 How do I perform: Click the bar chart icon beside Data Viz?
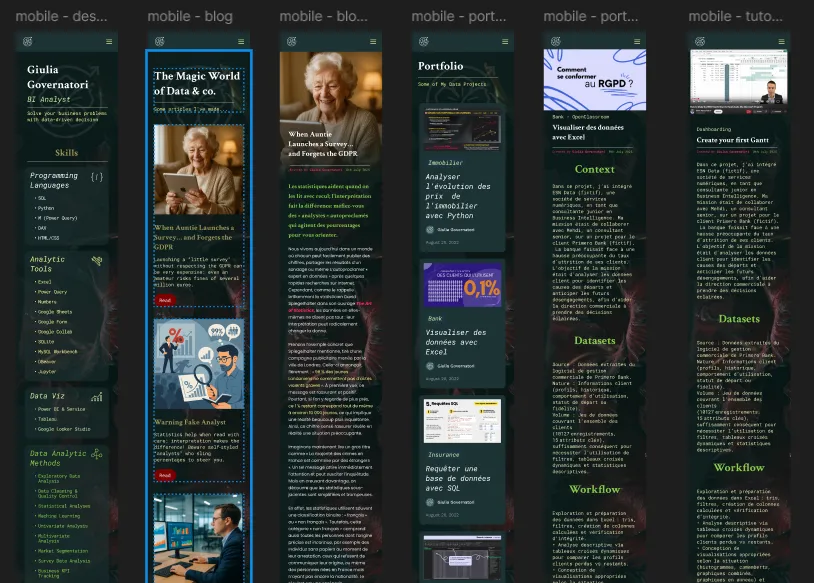point(97,396)
